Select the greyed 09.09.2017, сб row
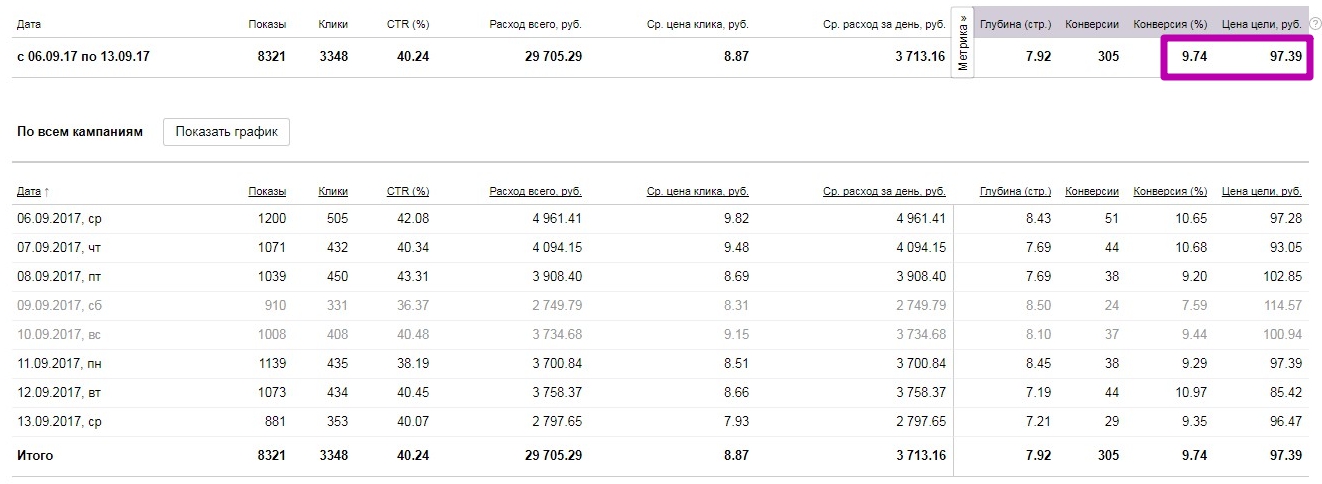This screenshot has height=484, width=1322. coord(59,305)
